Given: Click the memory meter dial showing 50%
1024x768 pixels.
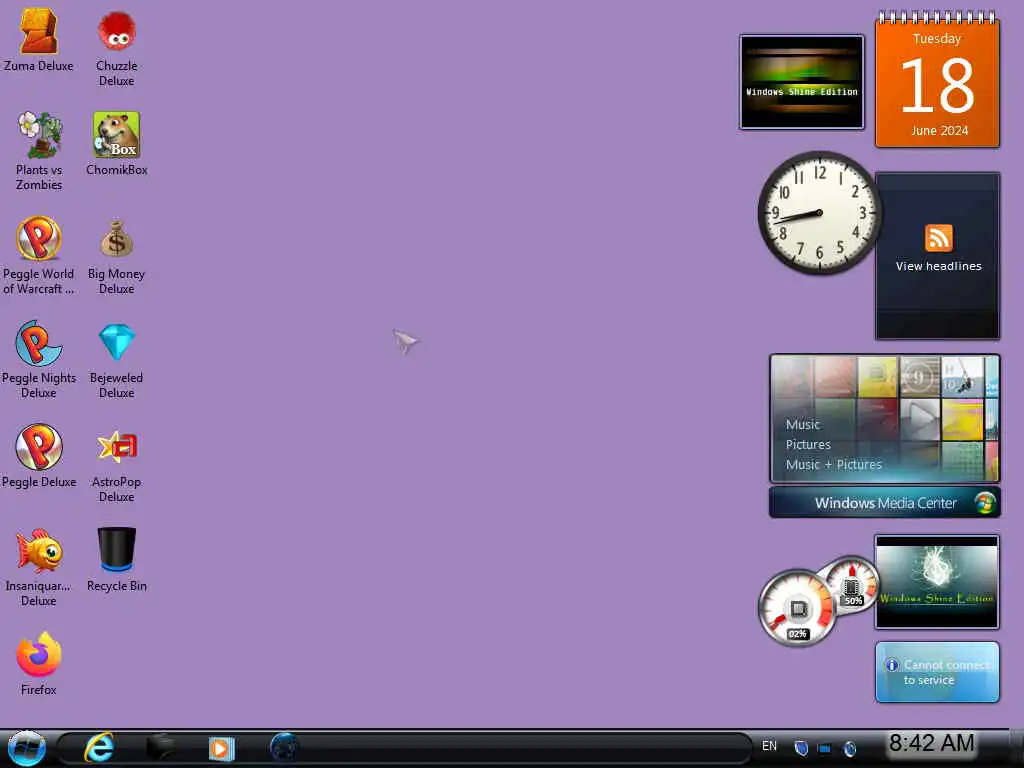Looking at the screenshot, I should (x=850, y=583).
